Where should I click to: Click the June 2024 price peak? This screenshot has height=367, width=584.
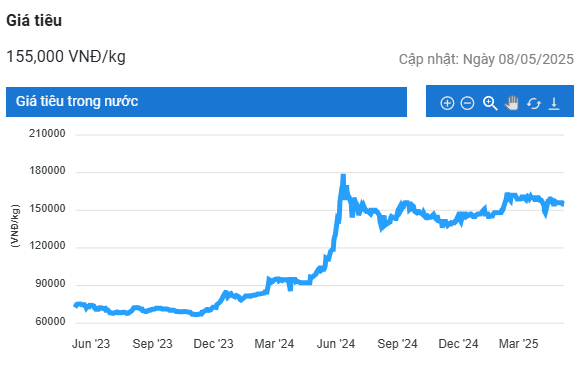343,176
